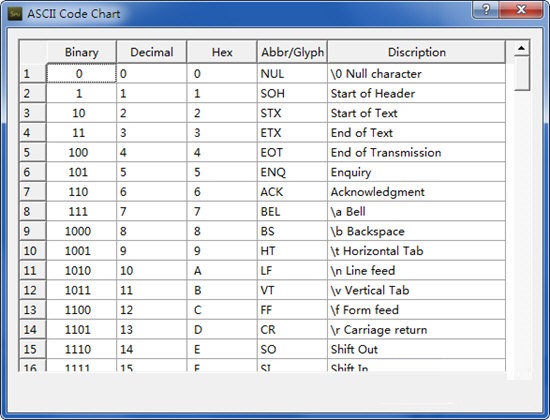Viewport: 550px width, 420px height.
Task: Click the table corner select-all cell
Action: click(x=33, y=52)
